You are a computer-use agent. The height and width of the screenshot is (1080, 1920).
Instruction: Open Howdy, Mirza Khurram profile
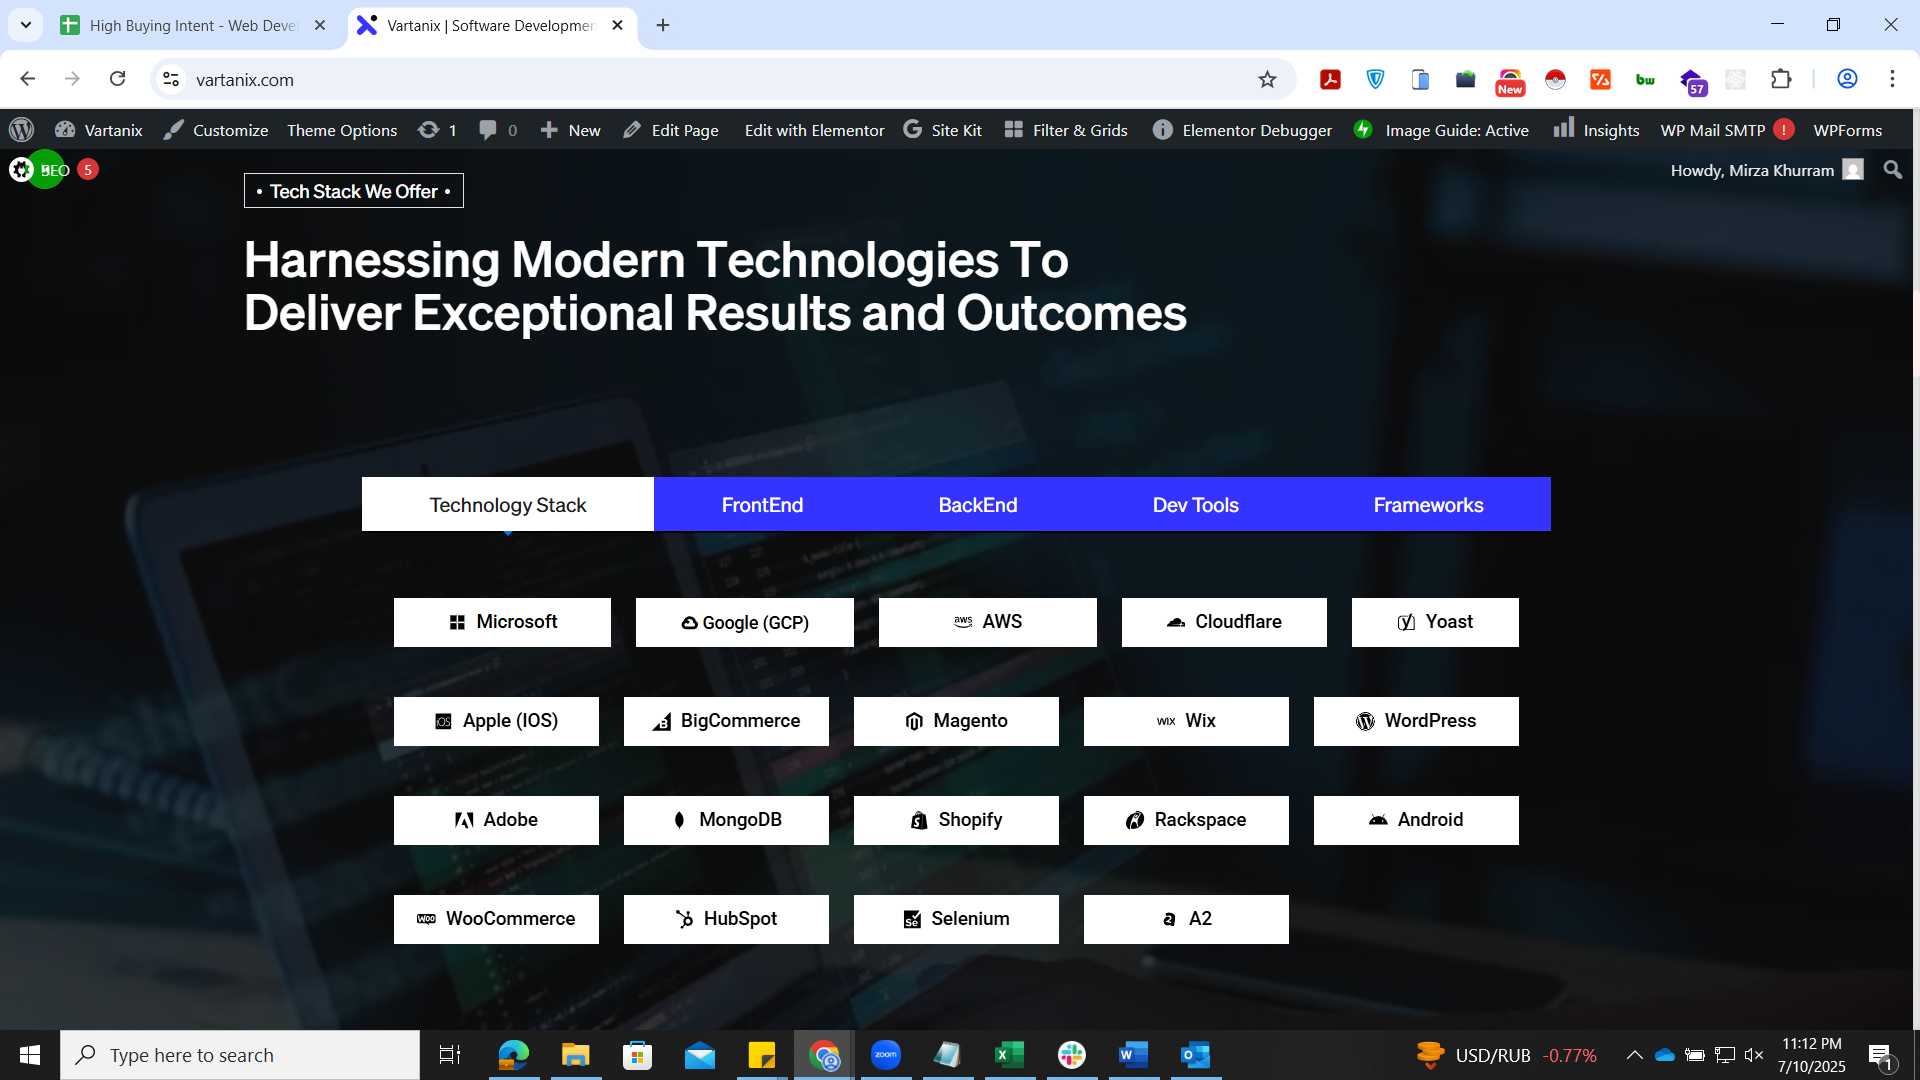coord(1766,170)
